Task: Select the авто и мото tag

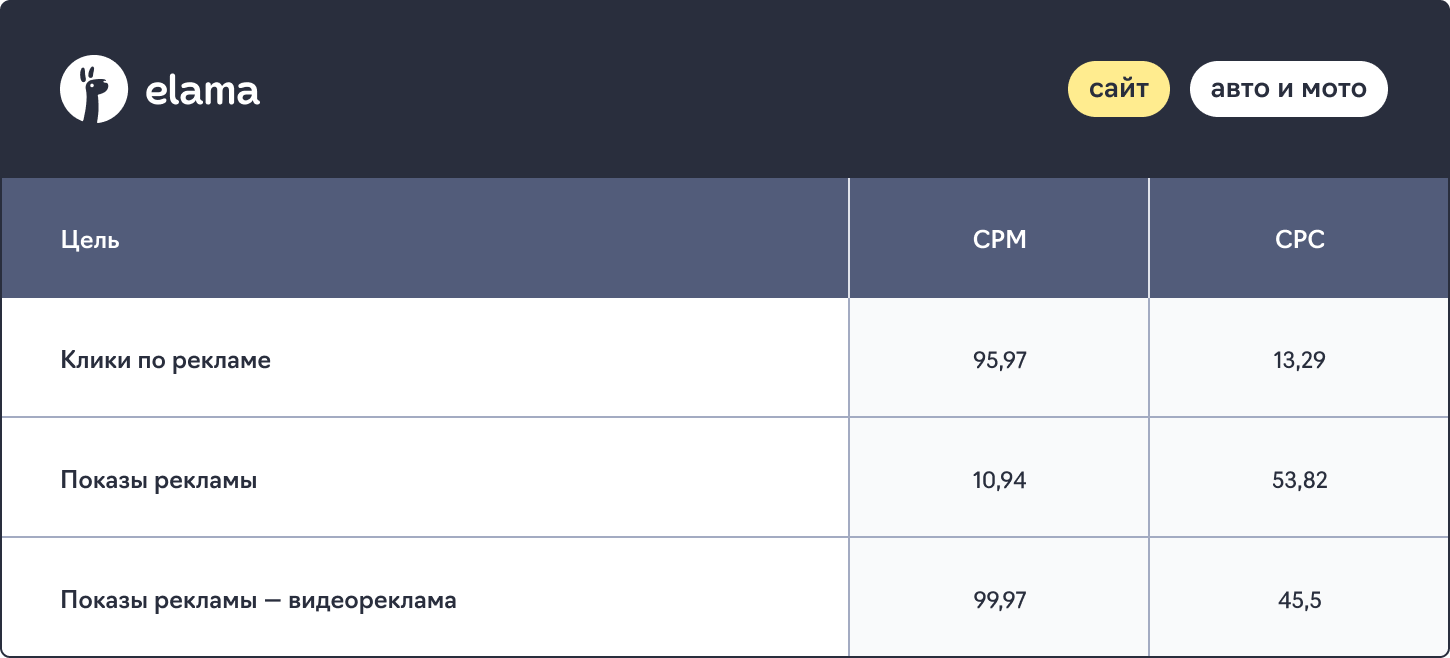Action: pos(1288,89)
